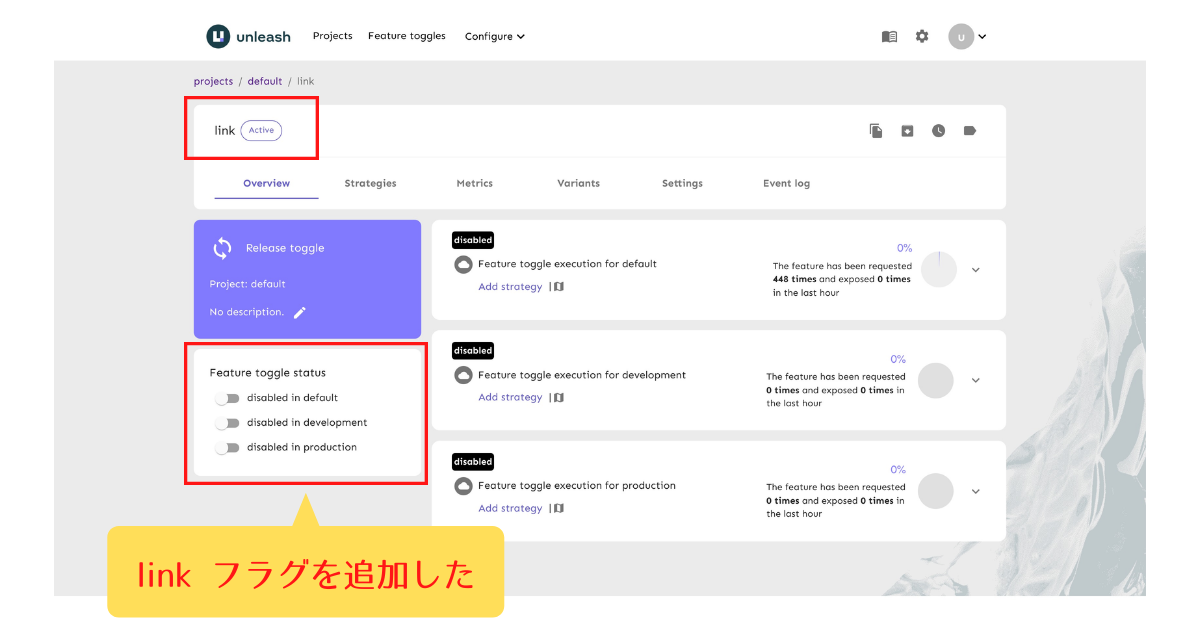
Task: Copy the link feature toggle
Action: [876, 131]
